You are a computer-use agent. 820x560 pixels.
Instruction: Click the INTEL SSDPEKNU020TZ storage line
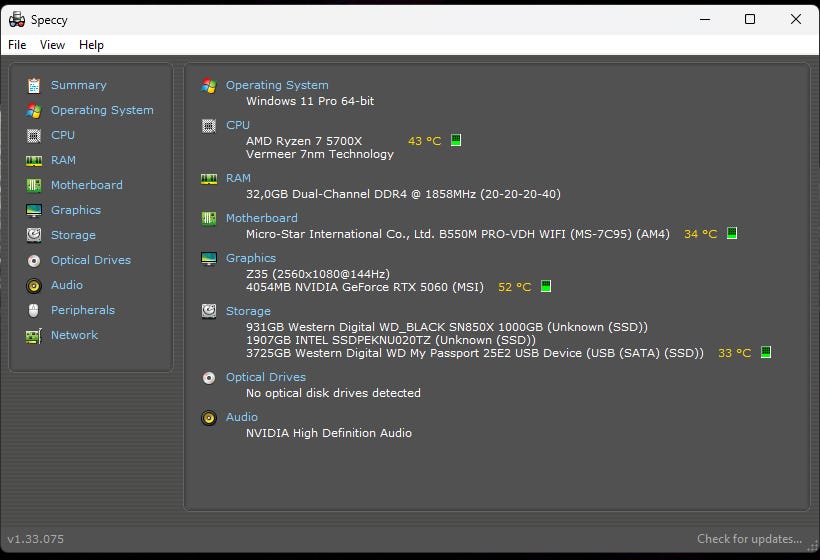click(x=391, y=340)
